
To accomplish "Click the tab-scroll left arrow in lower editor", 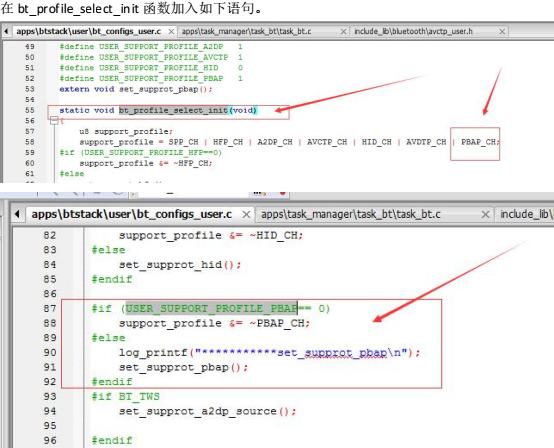I will click(x=17, y=214).
